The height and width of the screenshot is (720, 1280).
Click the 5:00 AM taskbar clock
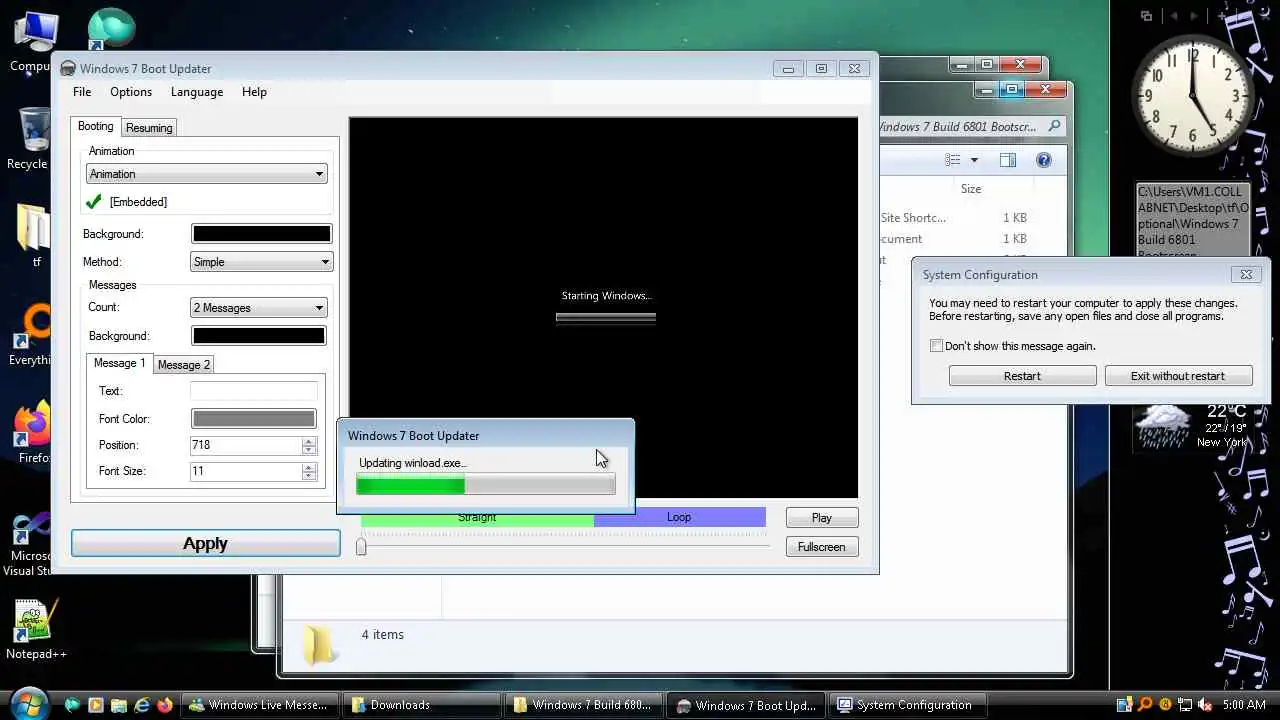pyautogui.click(x=1243, y=705)
